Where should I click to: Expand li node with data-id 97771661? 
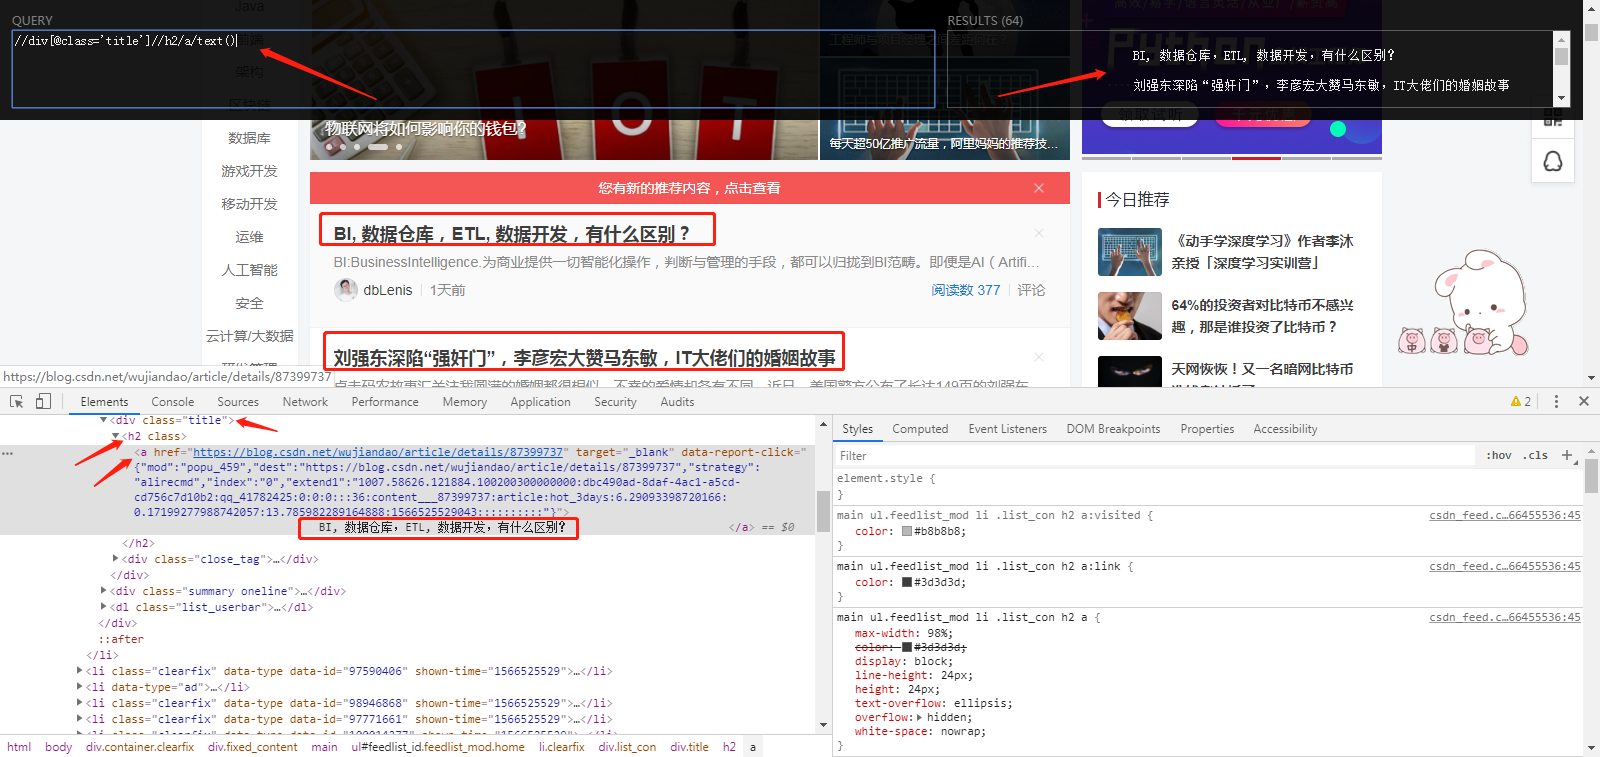click(x=80, y=719)
